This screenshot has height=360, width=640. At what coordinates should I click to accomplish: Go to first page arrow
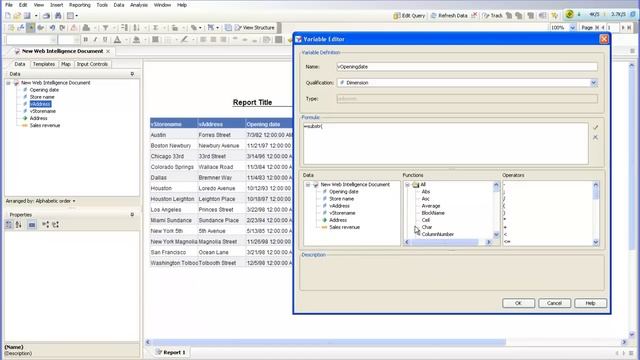[597, 28]
